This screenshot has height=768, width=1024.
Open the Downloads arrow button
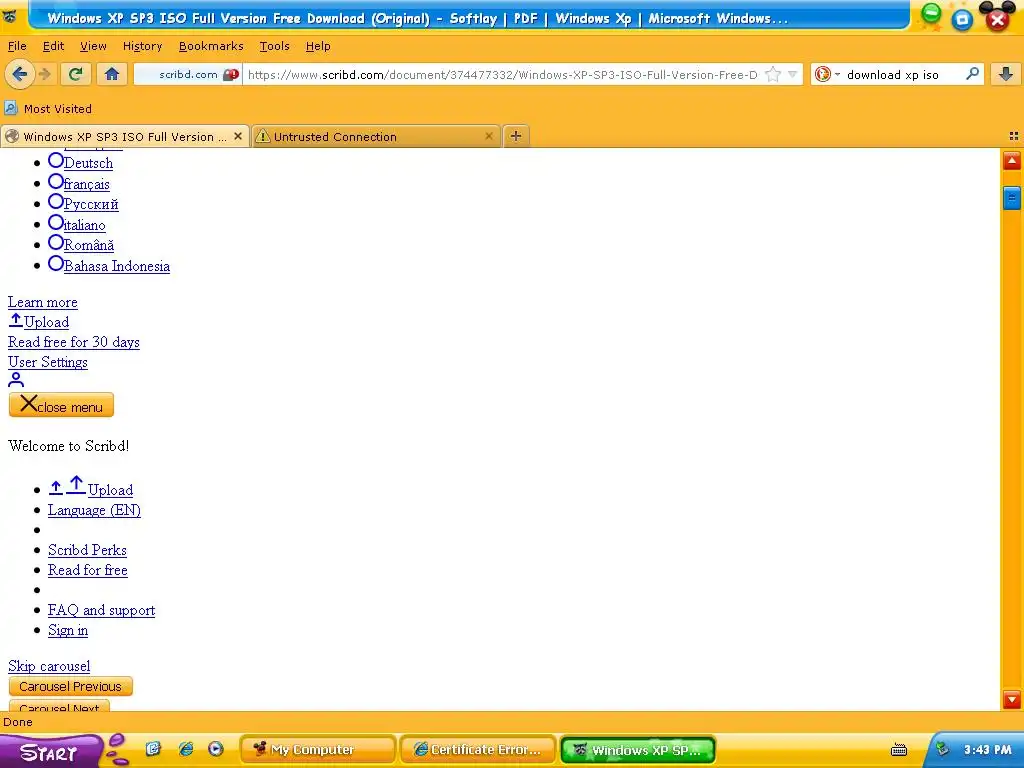coord(1006,74)
